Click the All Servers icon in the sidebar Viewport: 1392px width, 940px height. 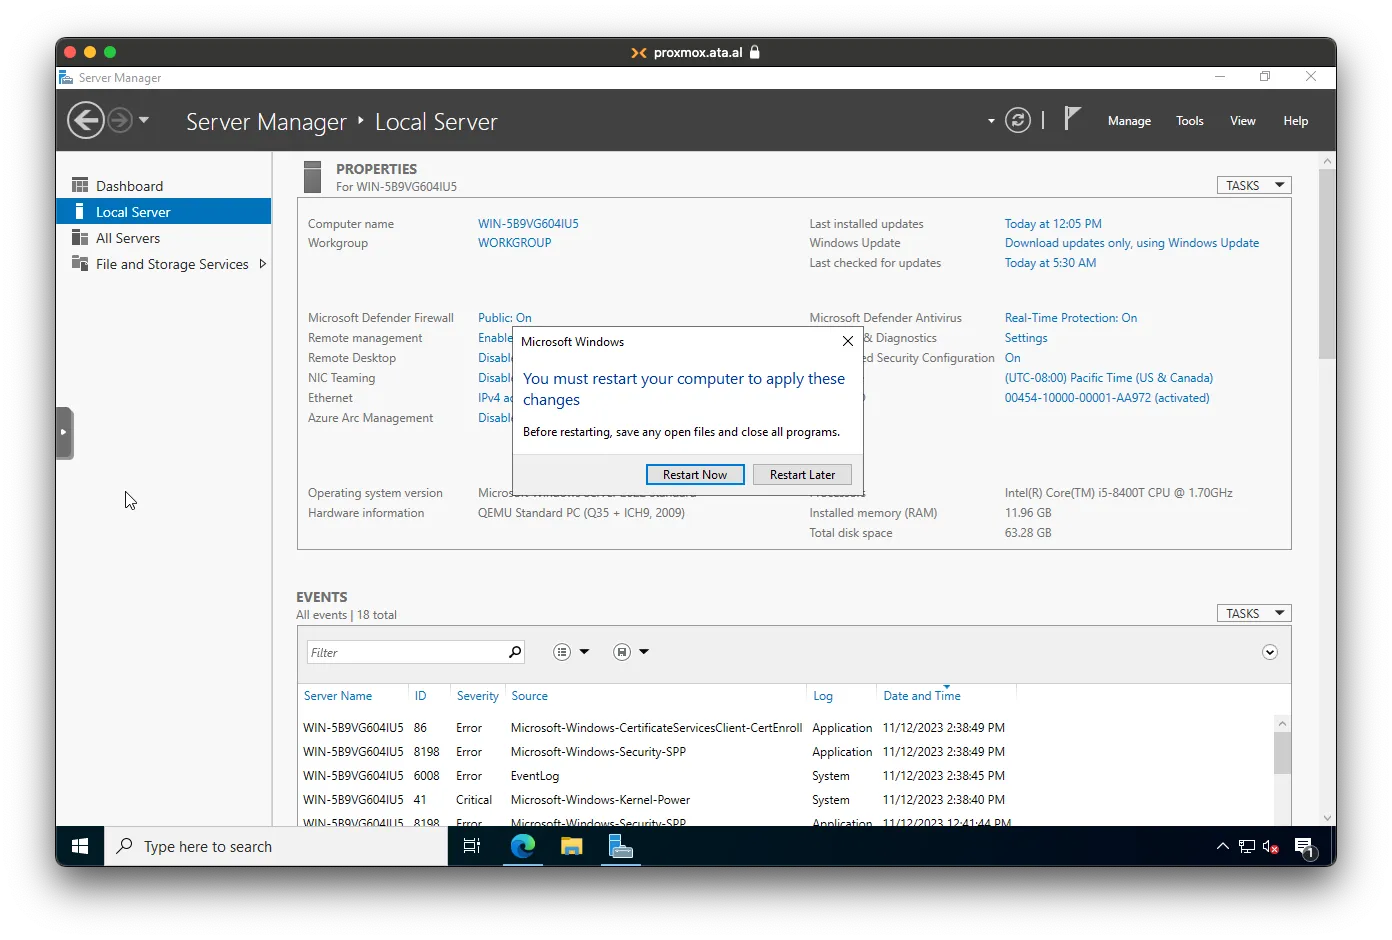80,237
